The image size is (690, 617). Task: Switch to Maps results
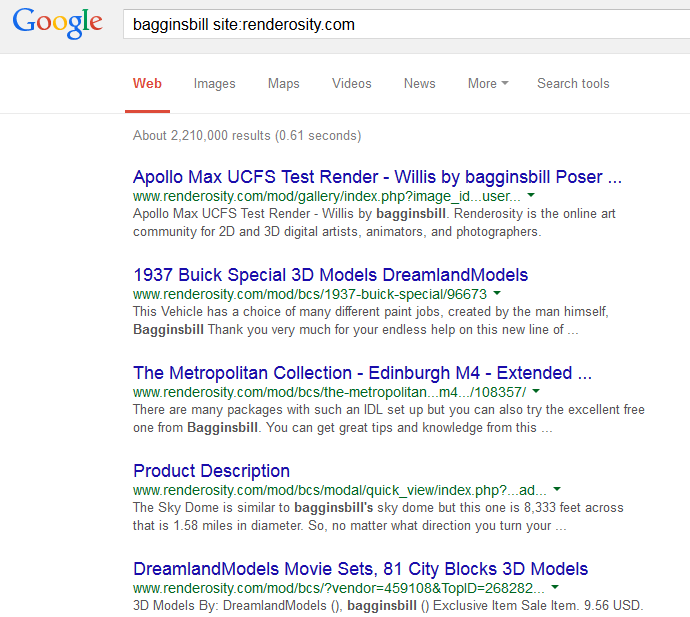284,84
